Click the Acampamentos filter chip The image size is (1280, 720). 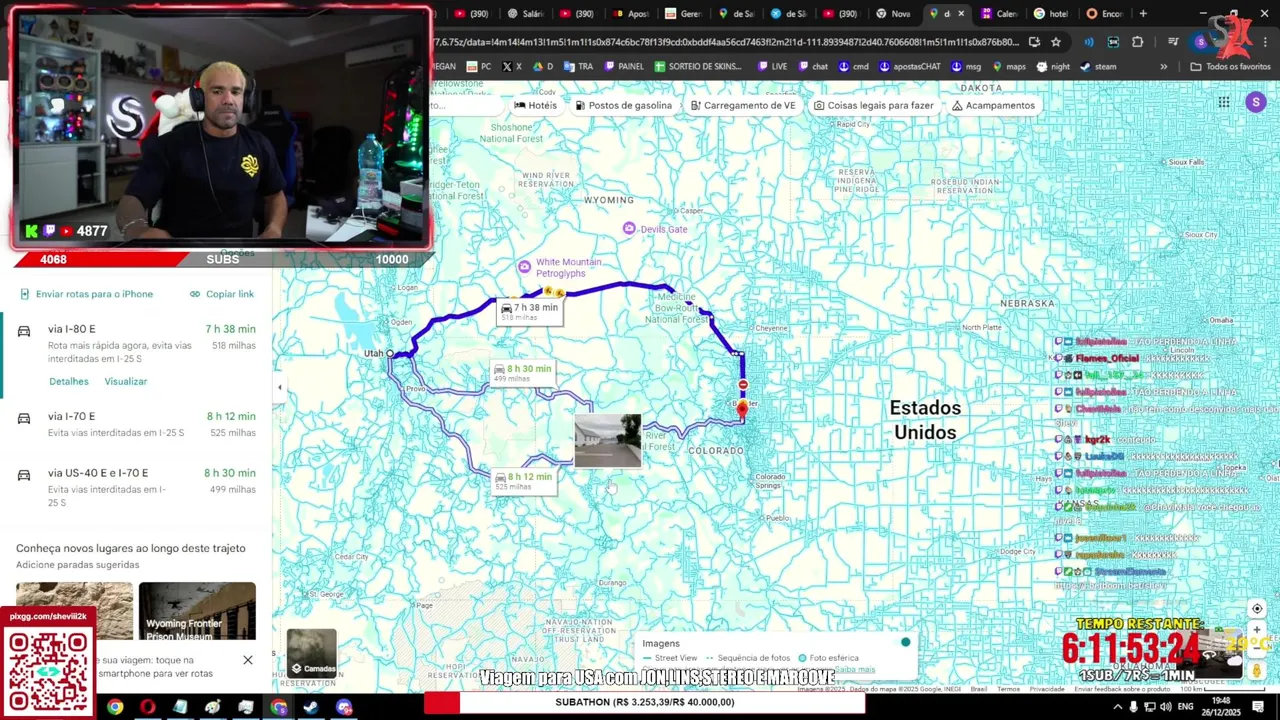click(993, 105)
